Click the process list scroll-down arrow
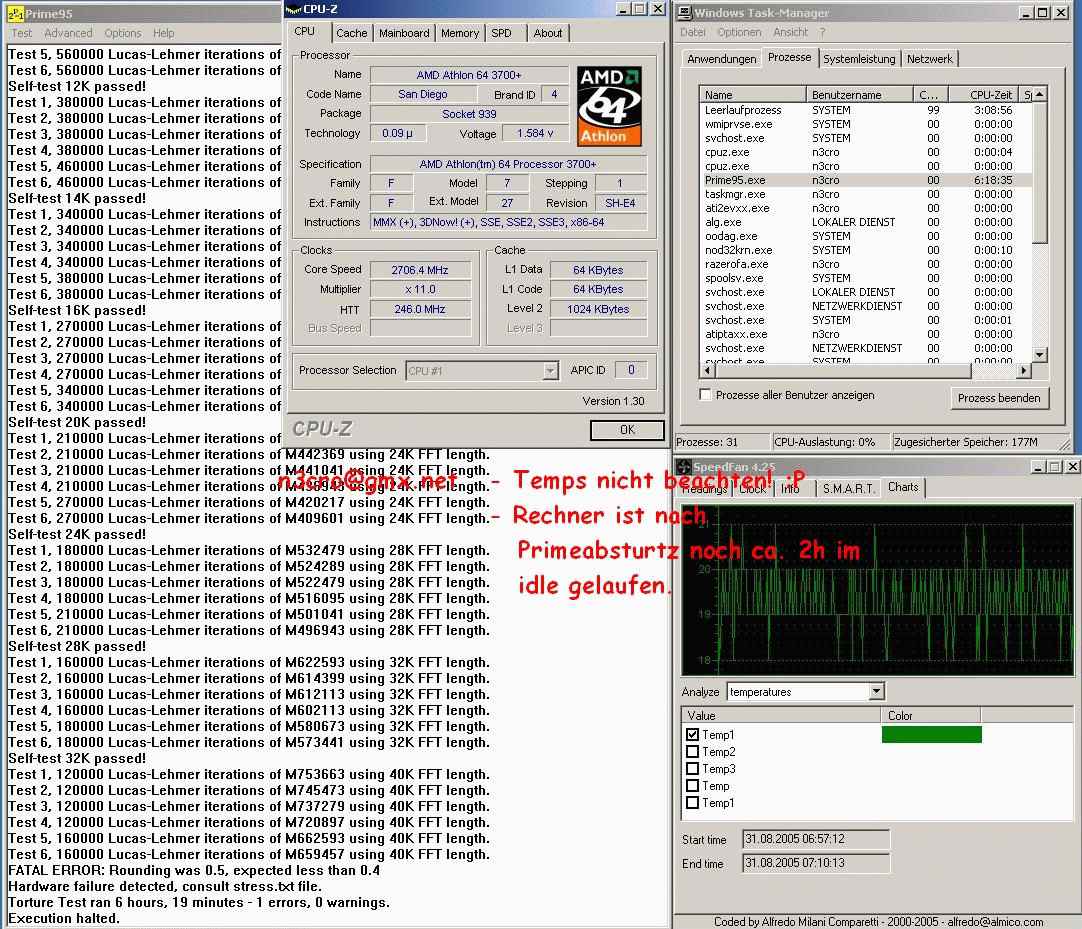1082x929 pixels. 1040,355
